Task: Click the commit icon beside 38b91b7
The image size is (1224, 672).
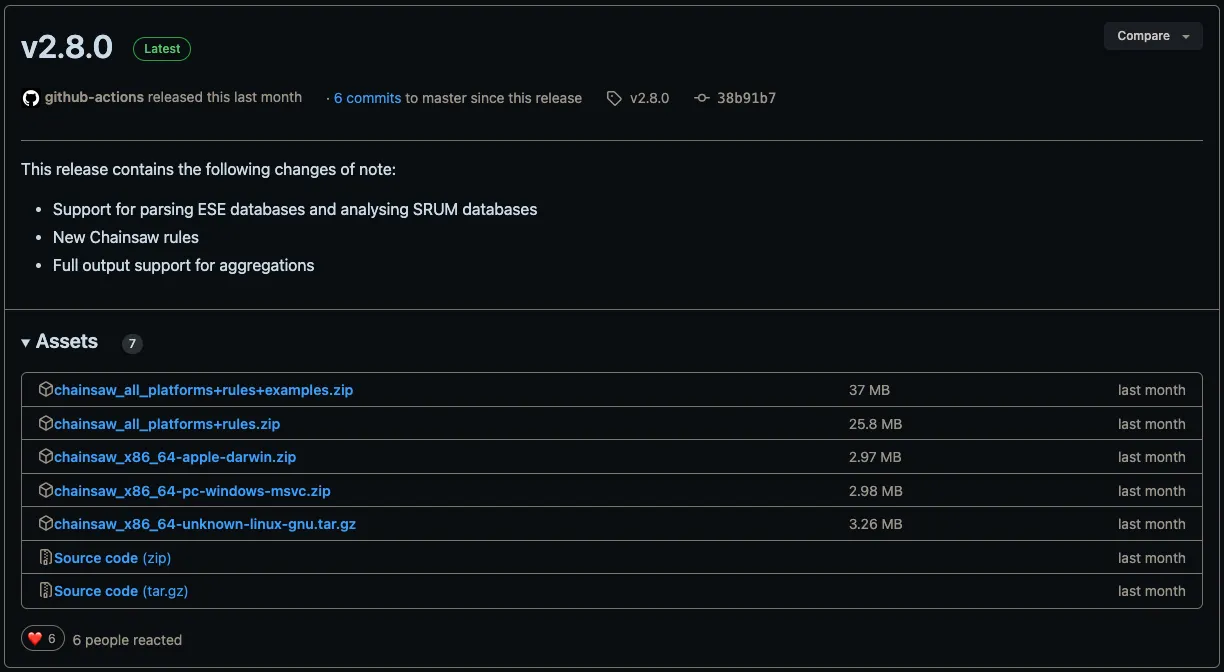Action: (702, 98)
